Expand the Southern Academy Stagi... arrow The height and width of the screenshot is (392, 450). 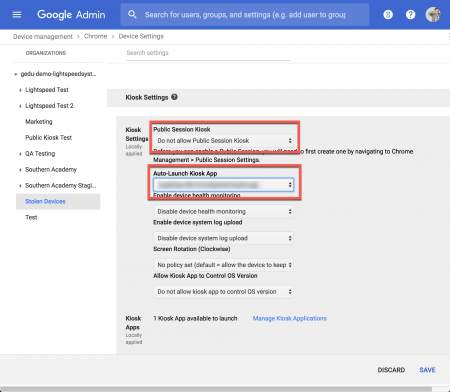(x=20, y=186)
